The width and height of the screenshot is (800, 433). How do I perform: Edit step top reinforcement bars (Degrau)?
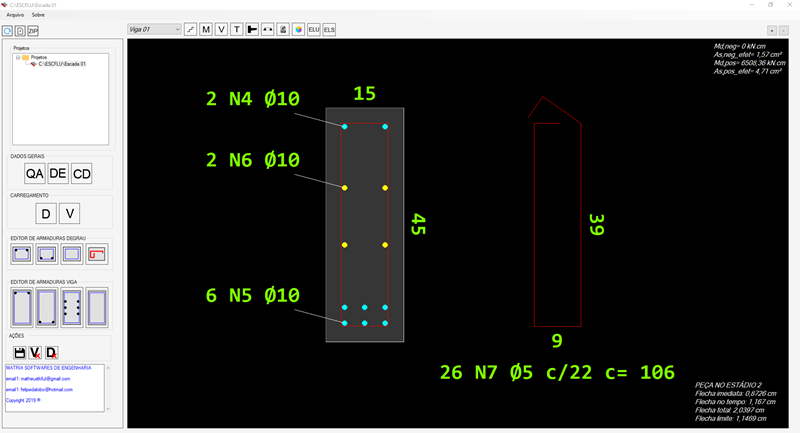point(21,254)
